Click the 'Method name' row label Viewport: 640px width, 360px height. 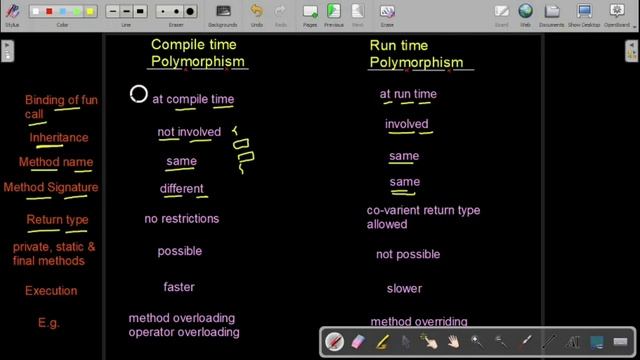tap(56, 162)
